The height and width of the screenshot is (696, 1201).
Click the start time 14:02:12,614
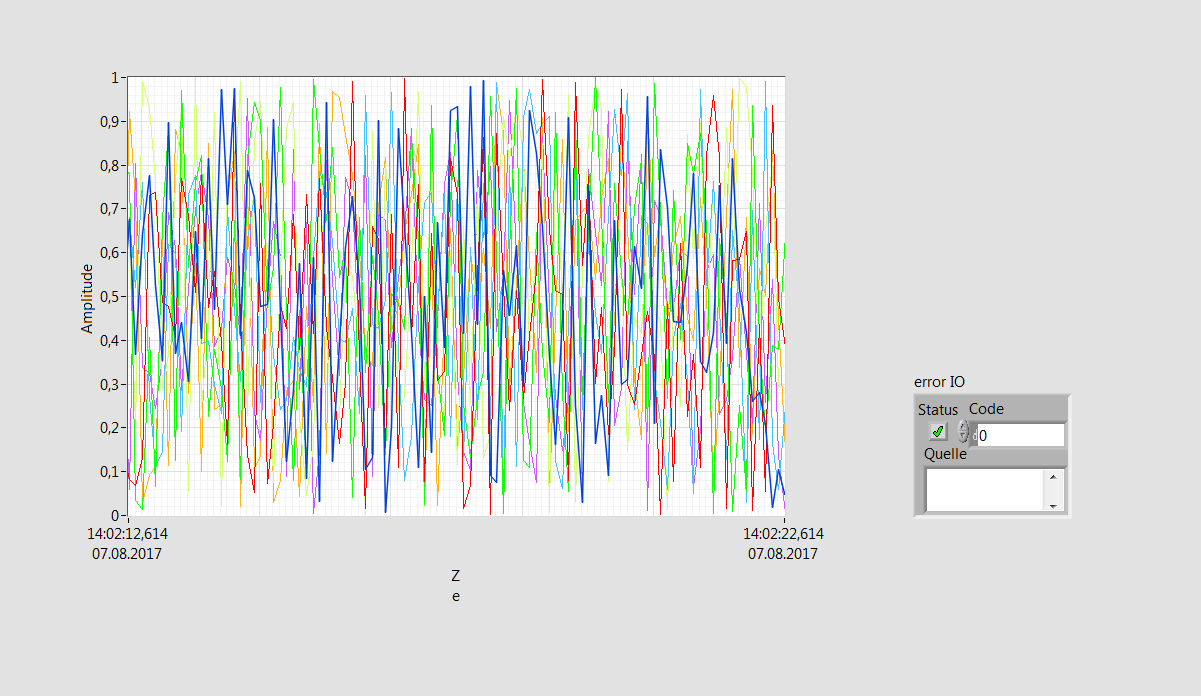coord(127,534)
